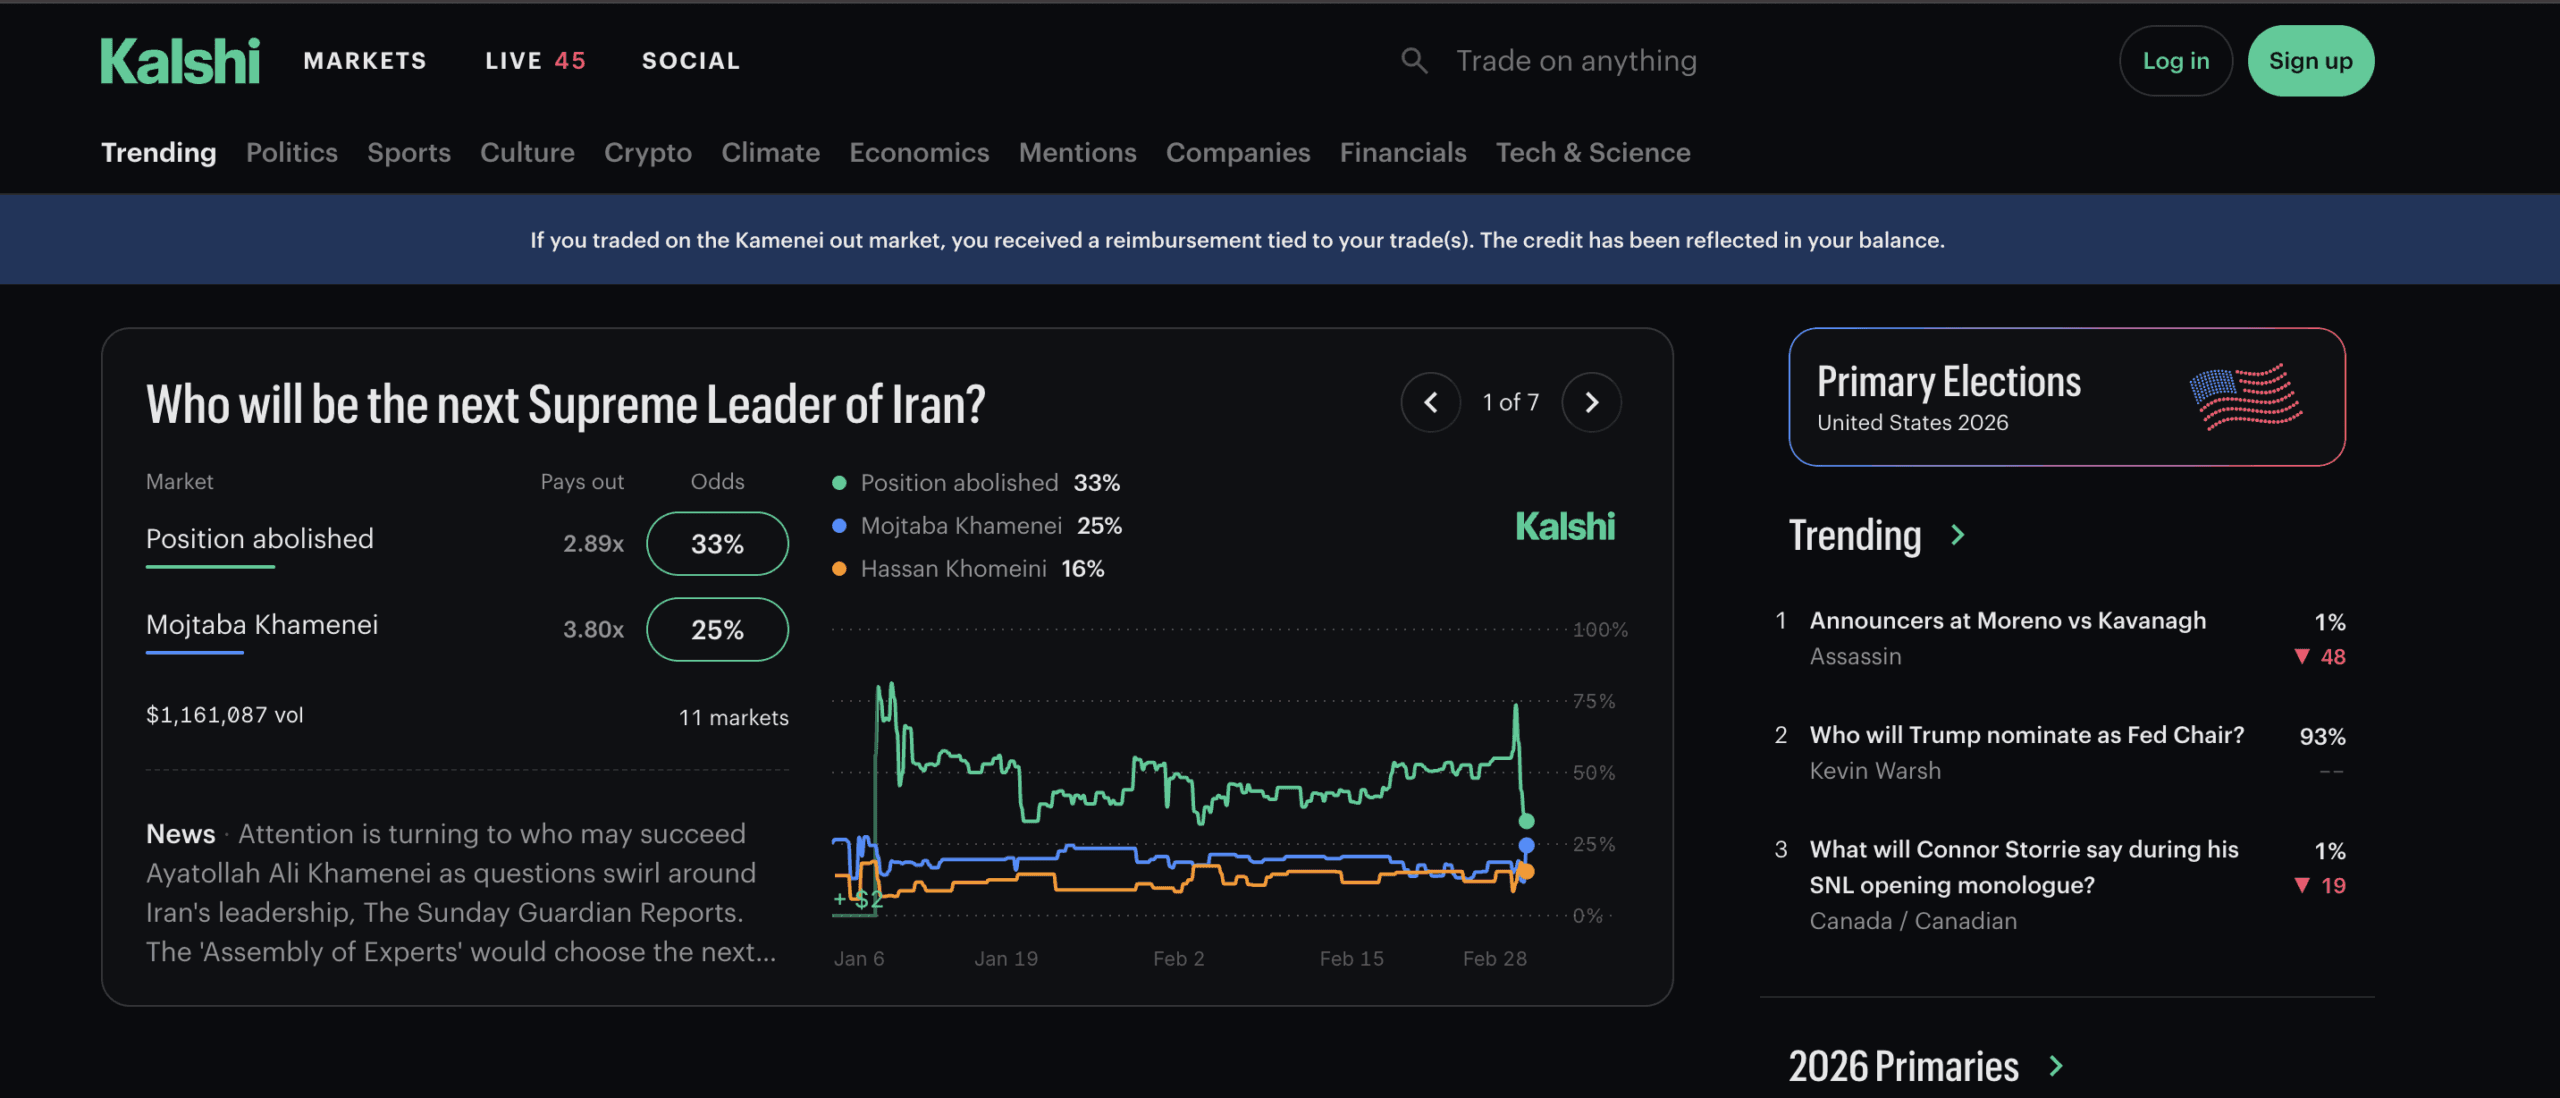Image resolution: width=2560 pixels, height=1098 pixels.
Task: Click the Log in button
Action: pyautogui.click(x=2175, y=61)
